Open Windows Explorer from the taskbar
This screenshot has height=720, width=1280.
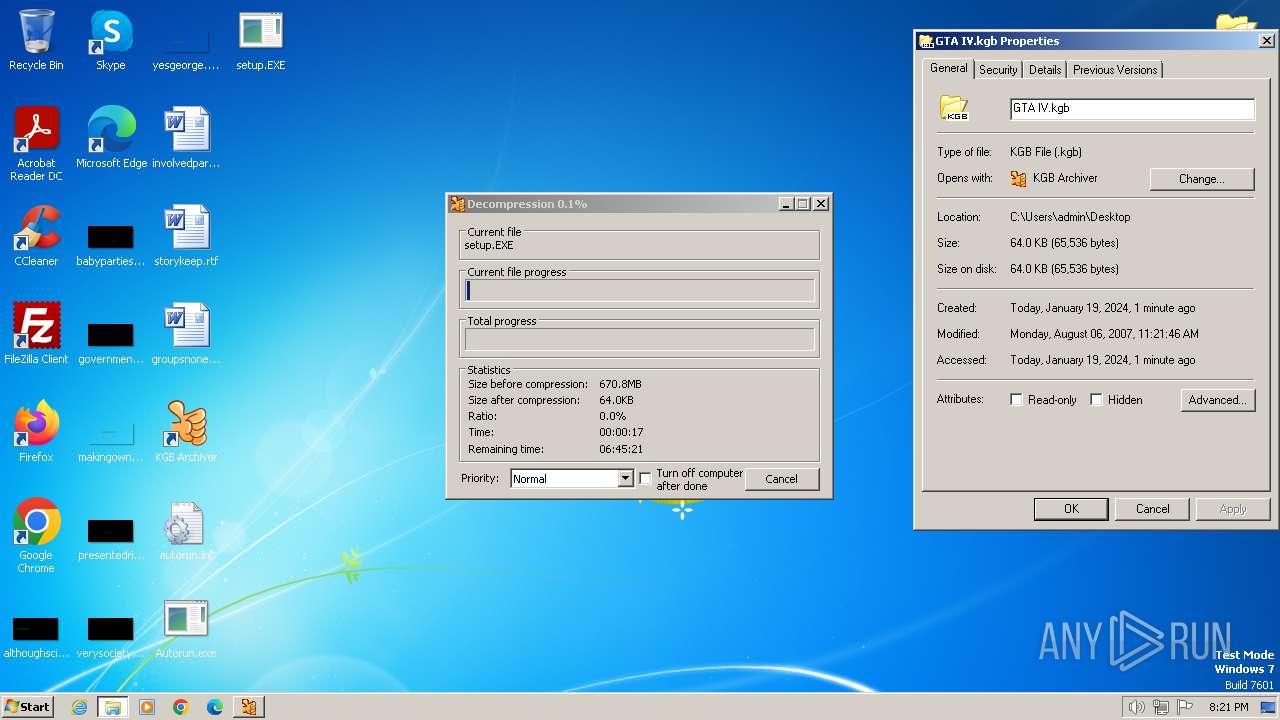pos(113,707)
